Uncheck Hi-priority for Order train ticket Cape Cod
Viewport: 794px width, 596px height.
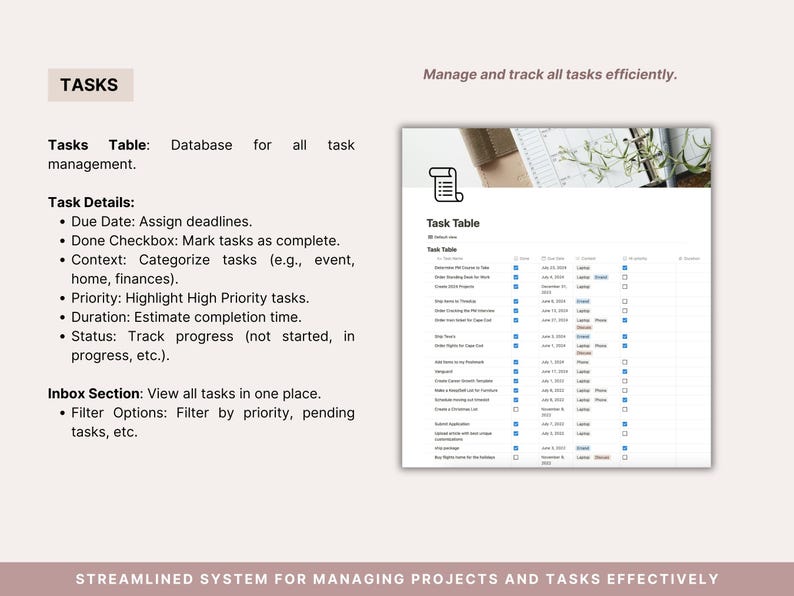624,321
